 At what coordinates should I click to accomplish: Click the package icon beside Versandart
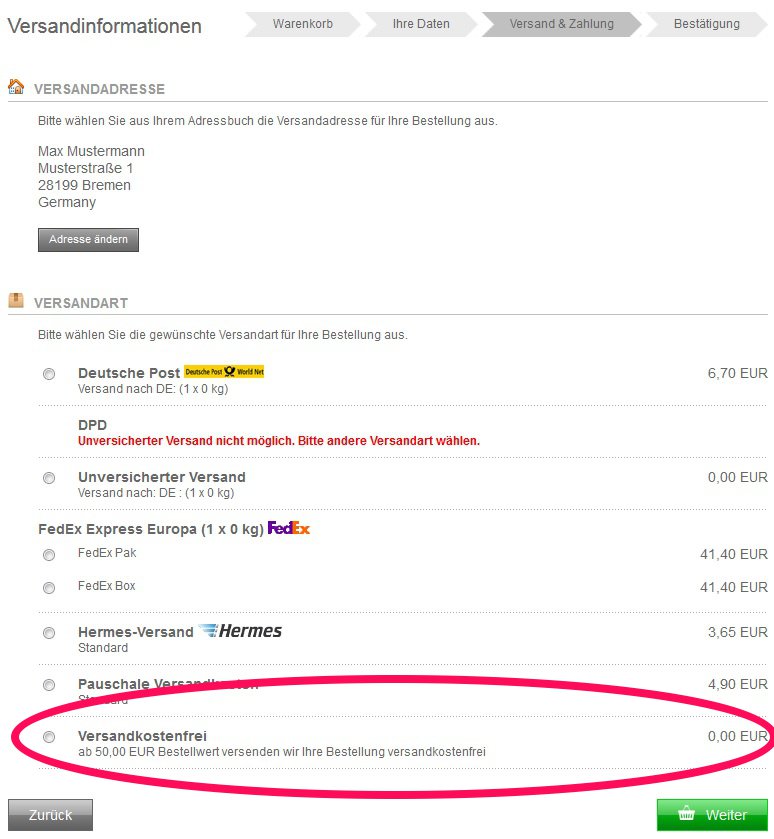click(x=16, y=300)
